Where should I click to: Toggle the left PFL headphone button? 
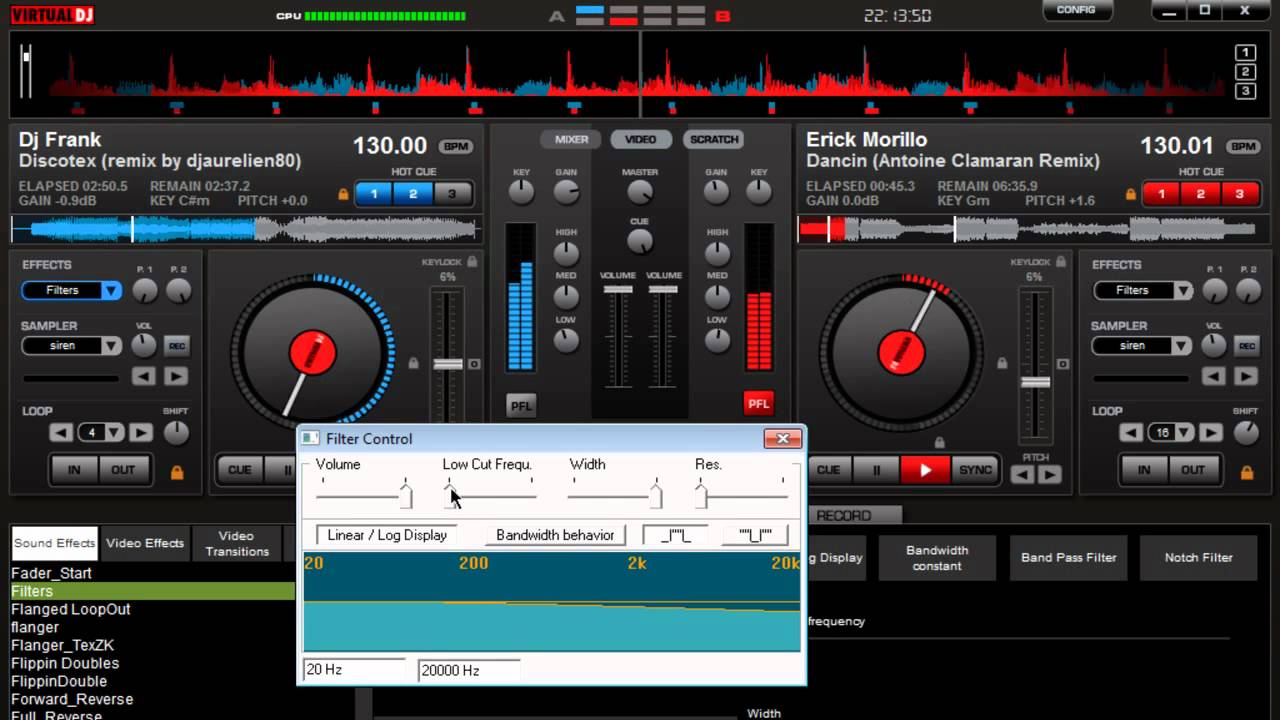[521, 405]
